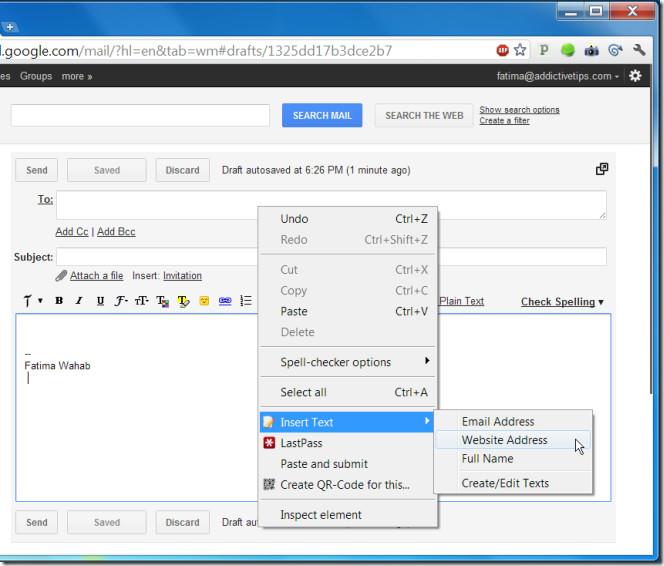Select Inspect element in context menu

coord(321,515)
